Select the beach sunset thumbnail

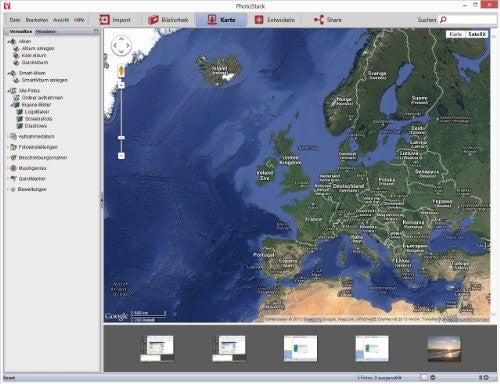[444, 349]
